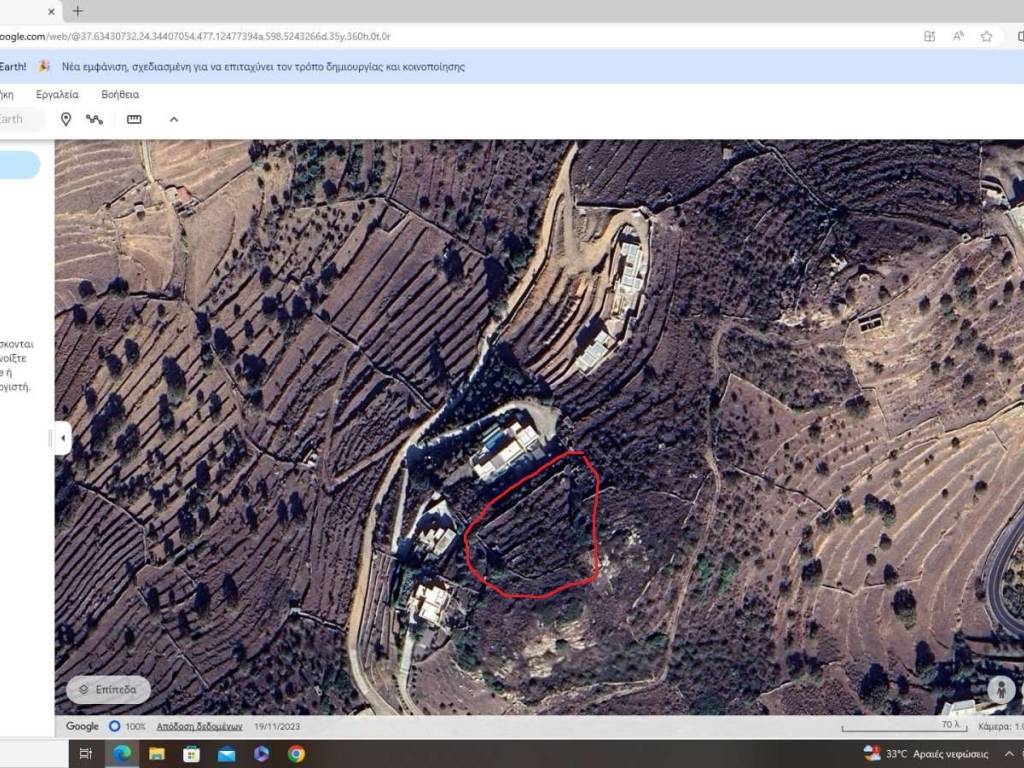This screenshot has width=1024, height=768.
Task: Launch File Explorer from the taskbar
Action: point(157,754)
